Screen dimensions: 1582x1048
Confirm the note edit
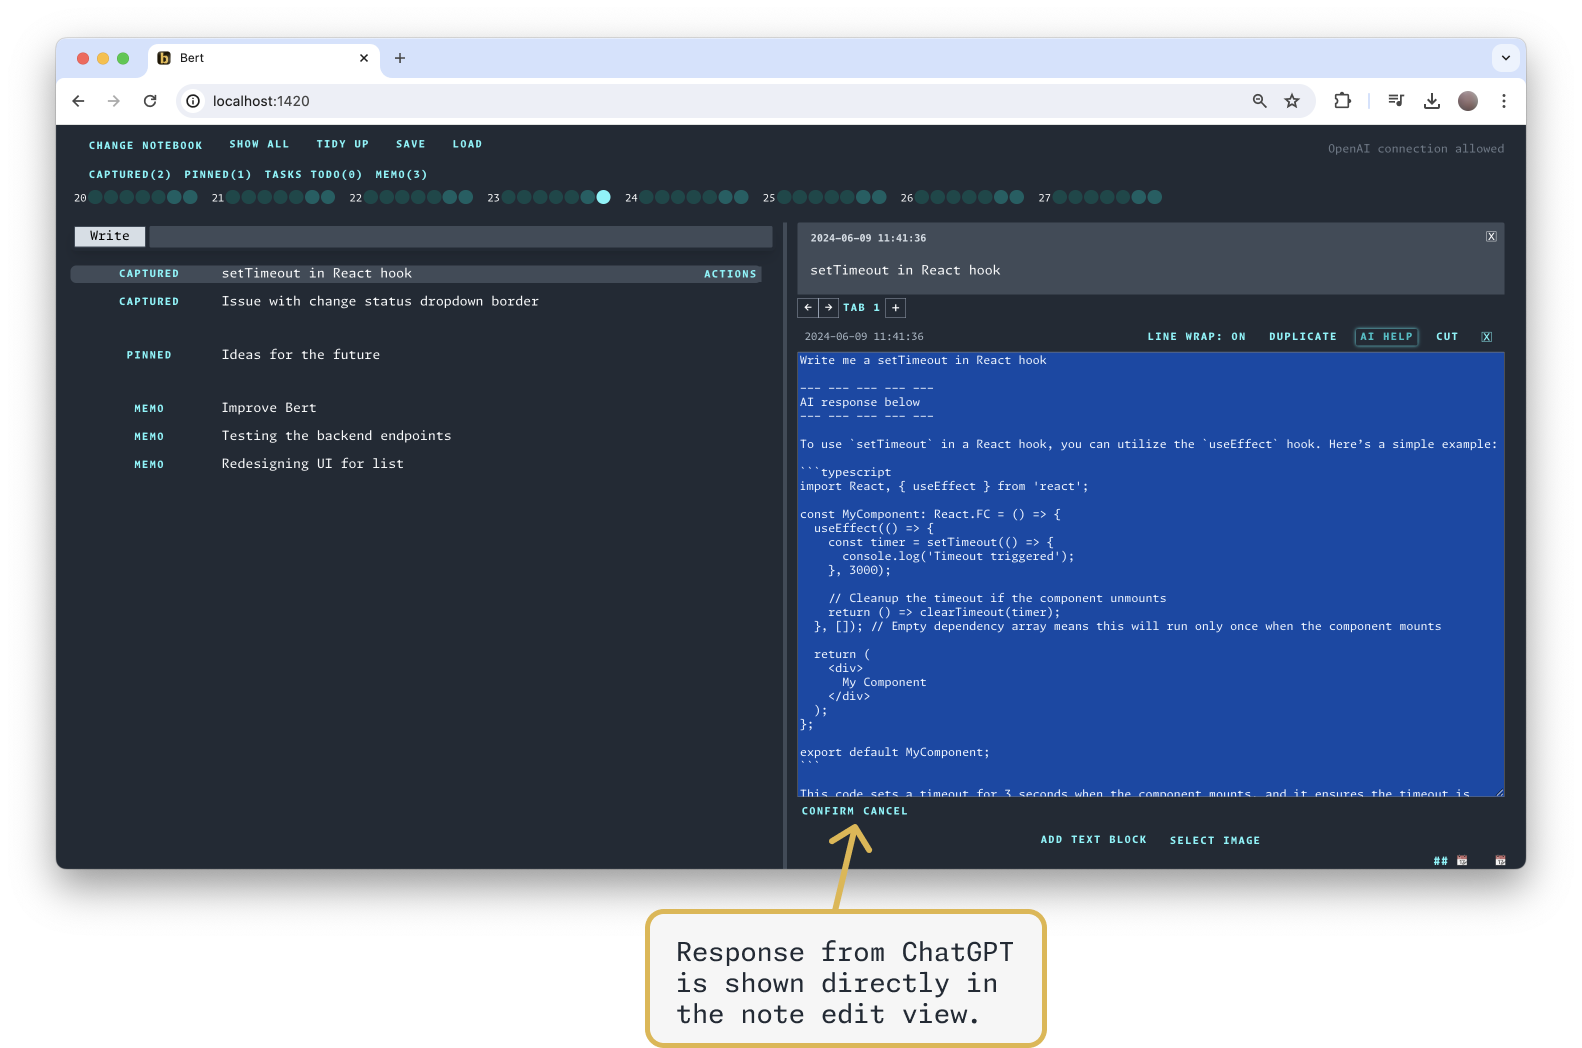[828, 812]
